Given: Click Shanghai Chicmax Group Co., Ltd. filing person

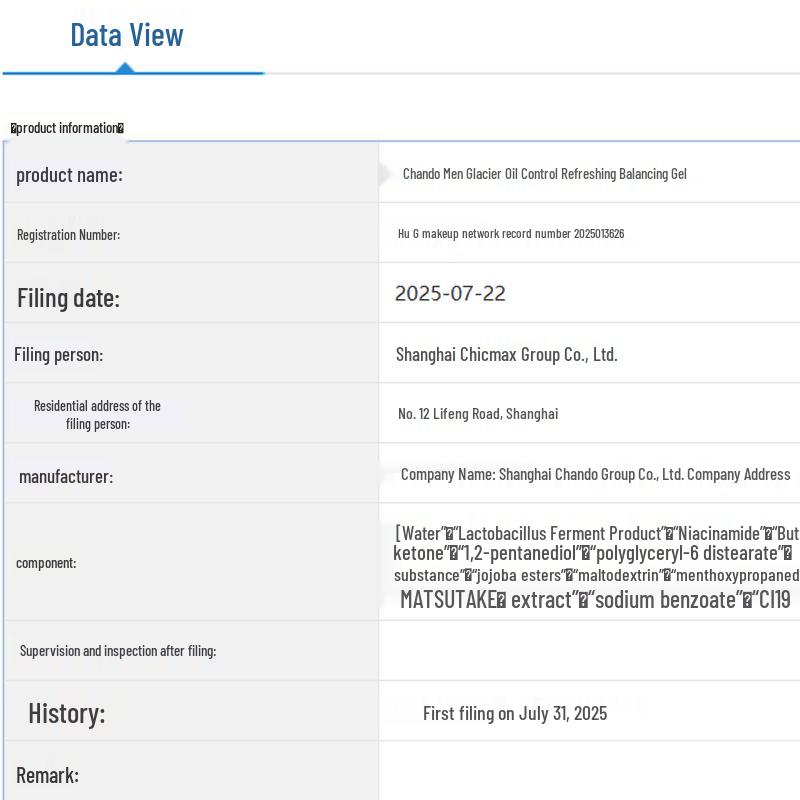Looking at the screenshot, I should coord(506,354).
